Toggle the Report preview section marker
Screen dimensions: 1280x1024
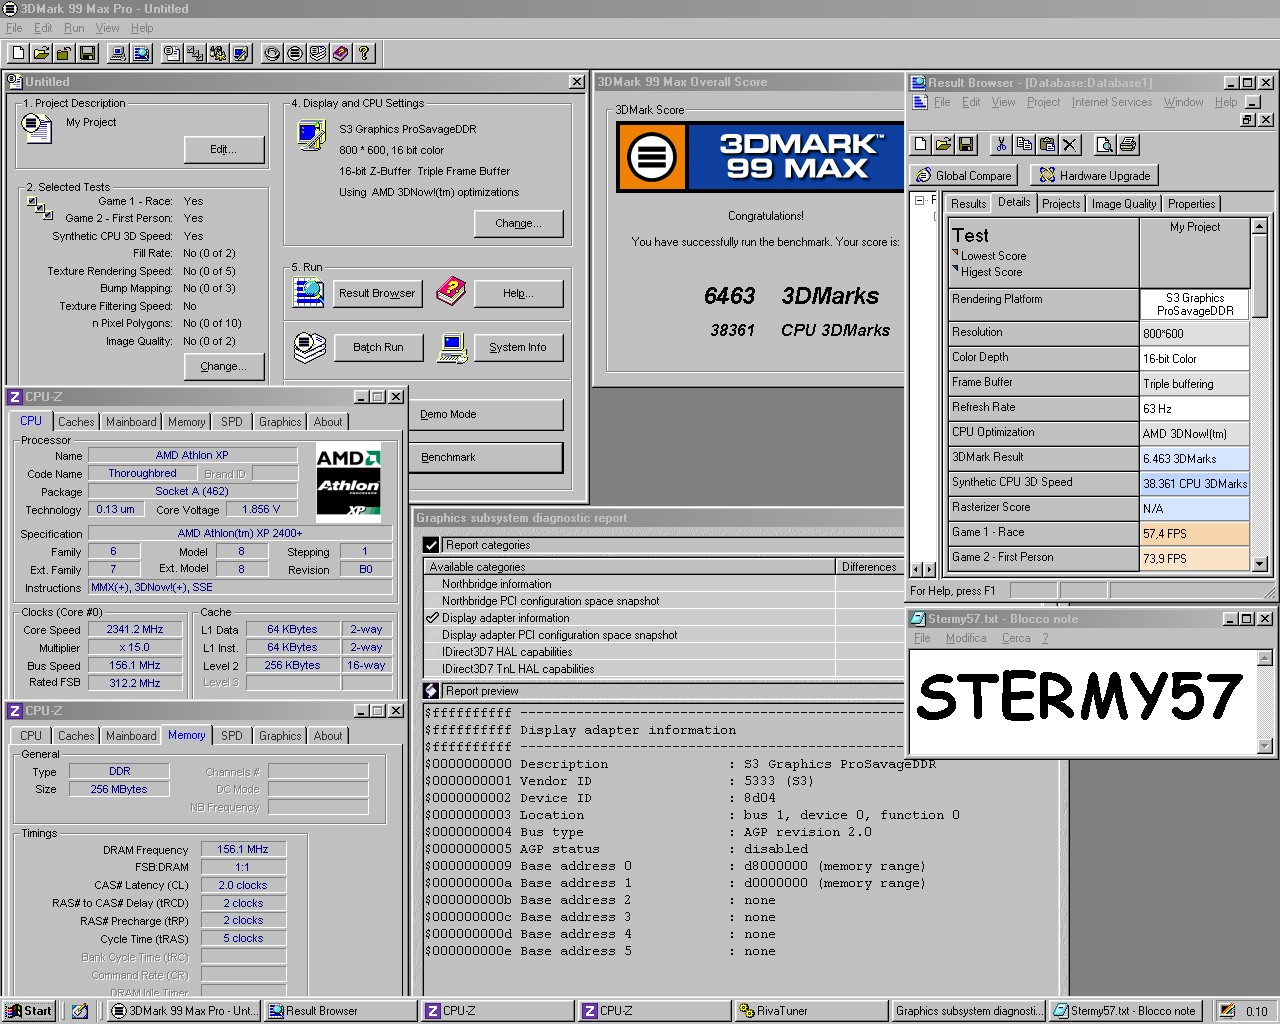point(431,691)
